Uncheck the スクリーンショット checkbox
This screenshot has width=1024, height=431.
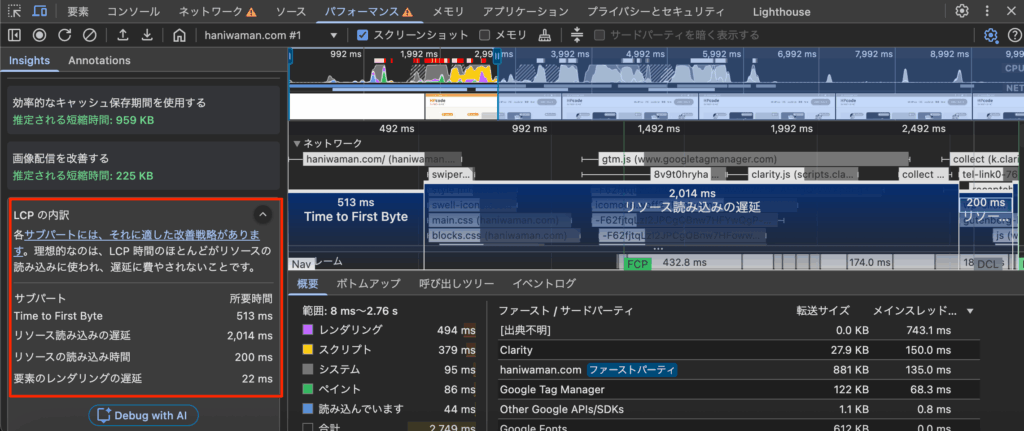(363, 35)
